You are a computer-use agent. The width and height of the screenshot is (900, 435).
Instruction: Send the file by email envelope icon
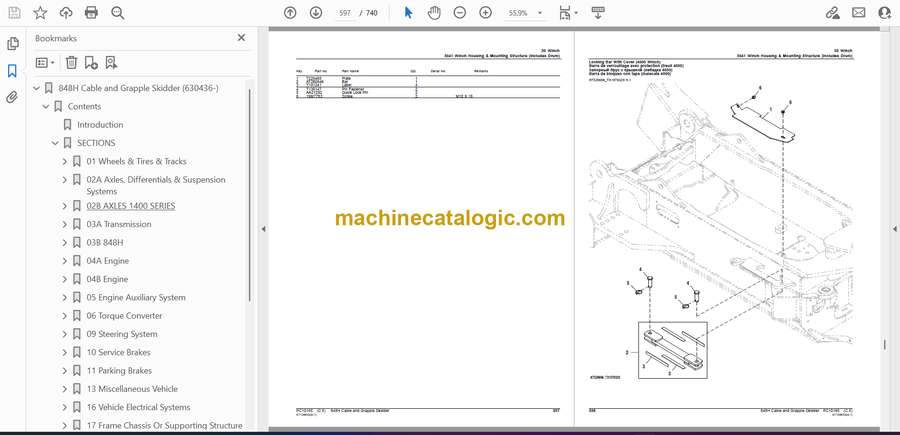point(859,13)
